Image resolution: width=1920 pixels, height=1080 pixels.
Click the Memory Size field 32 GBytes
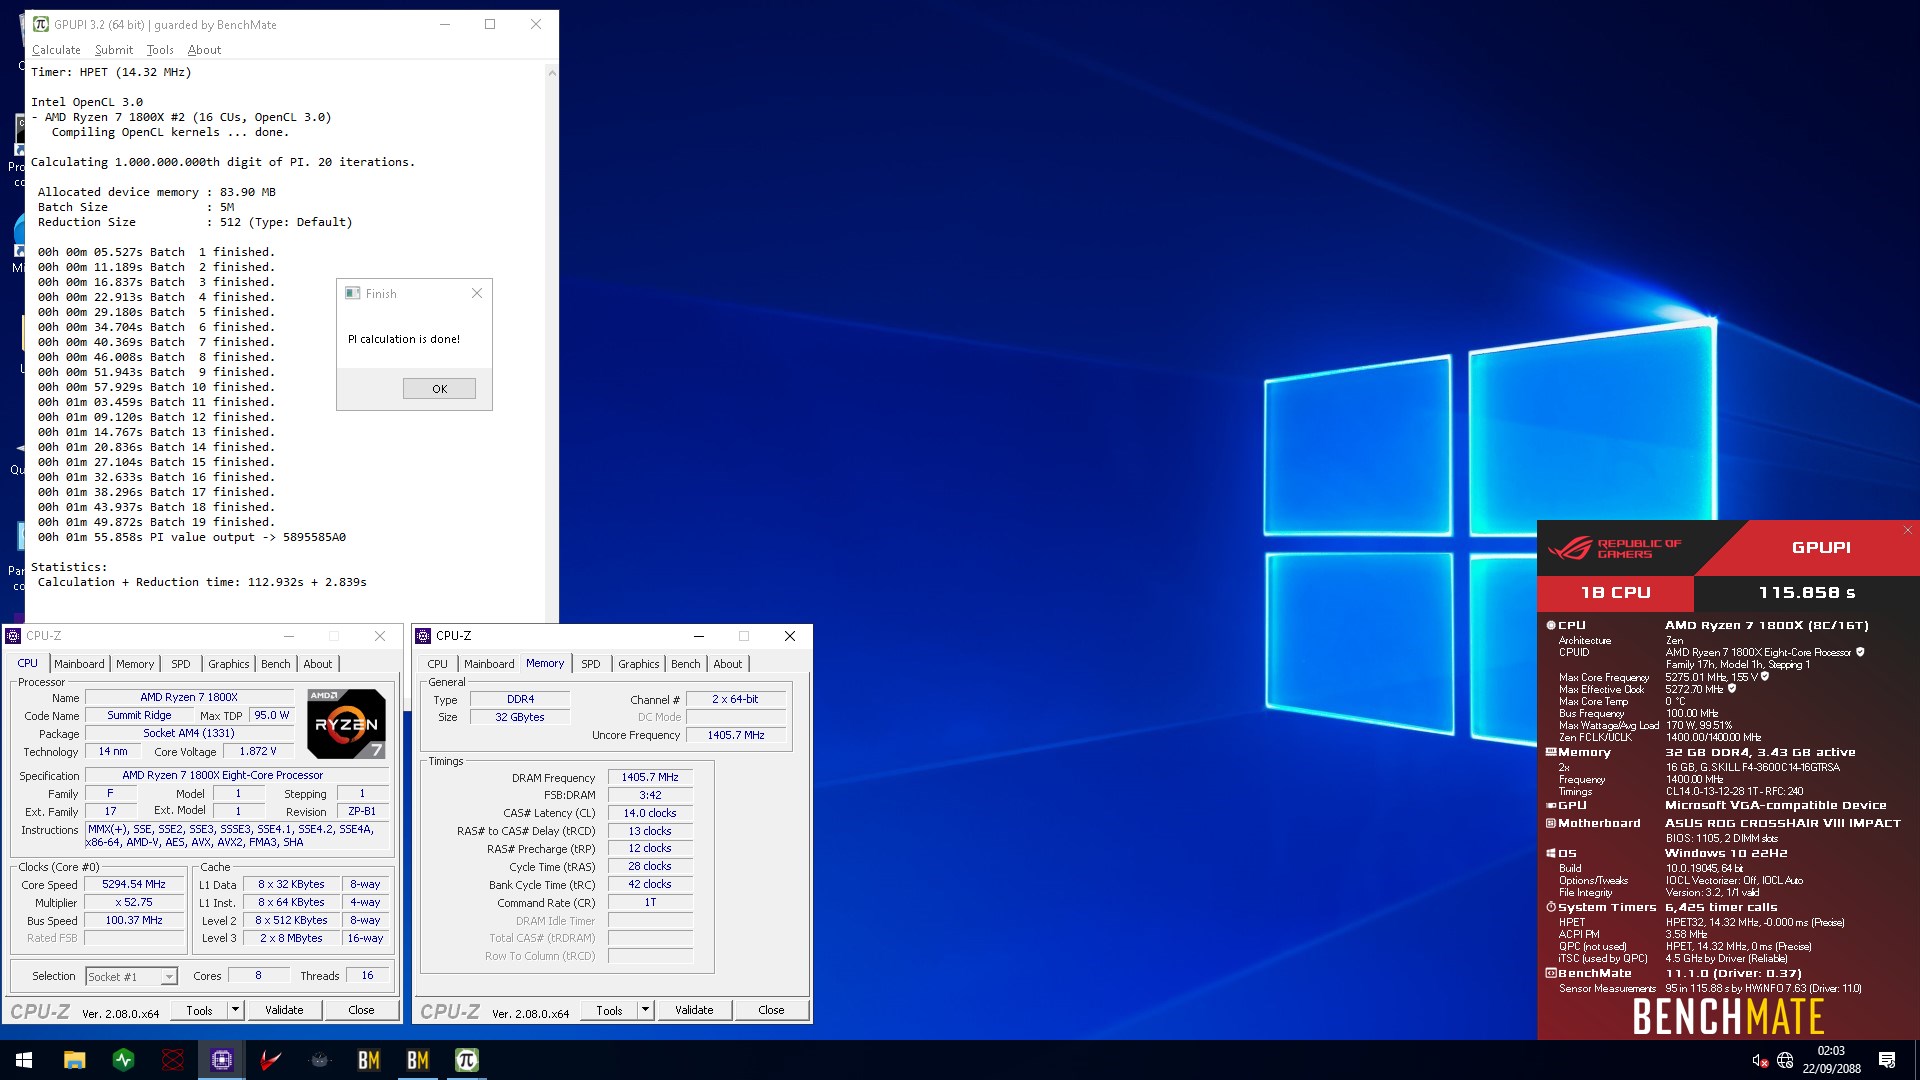coord(520,717)
